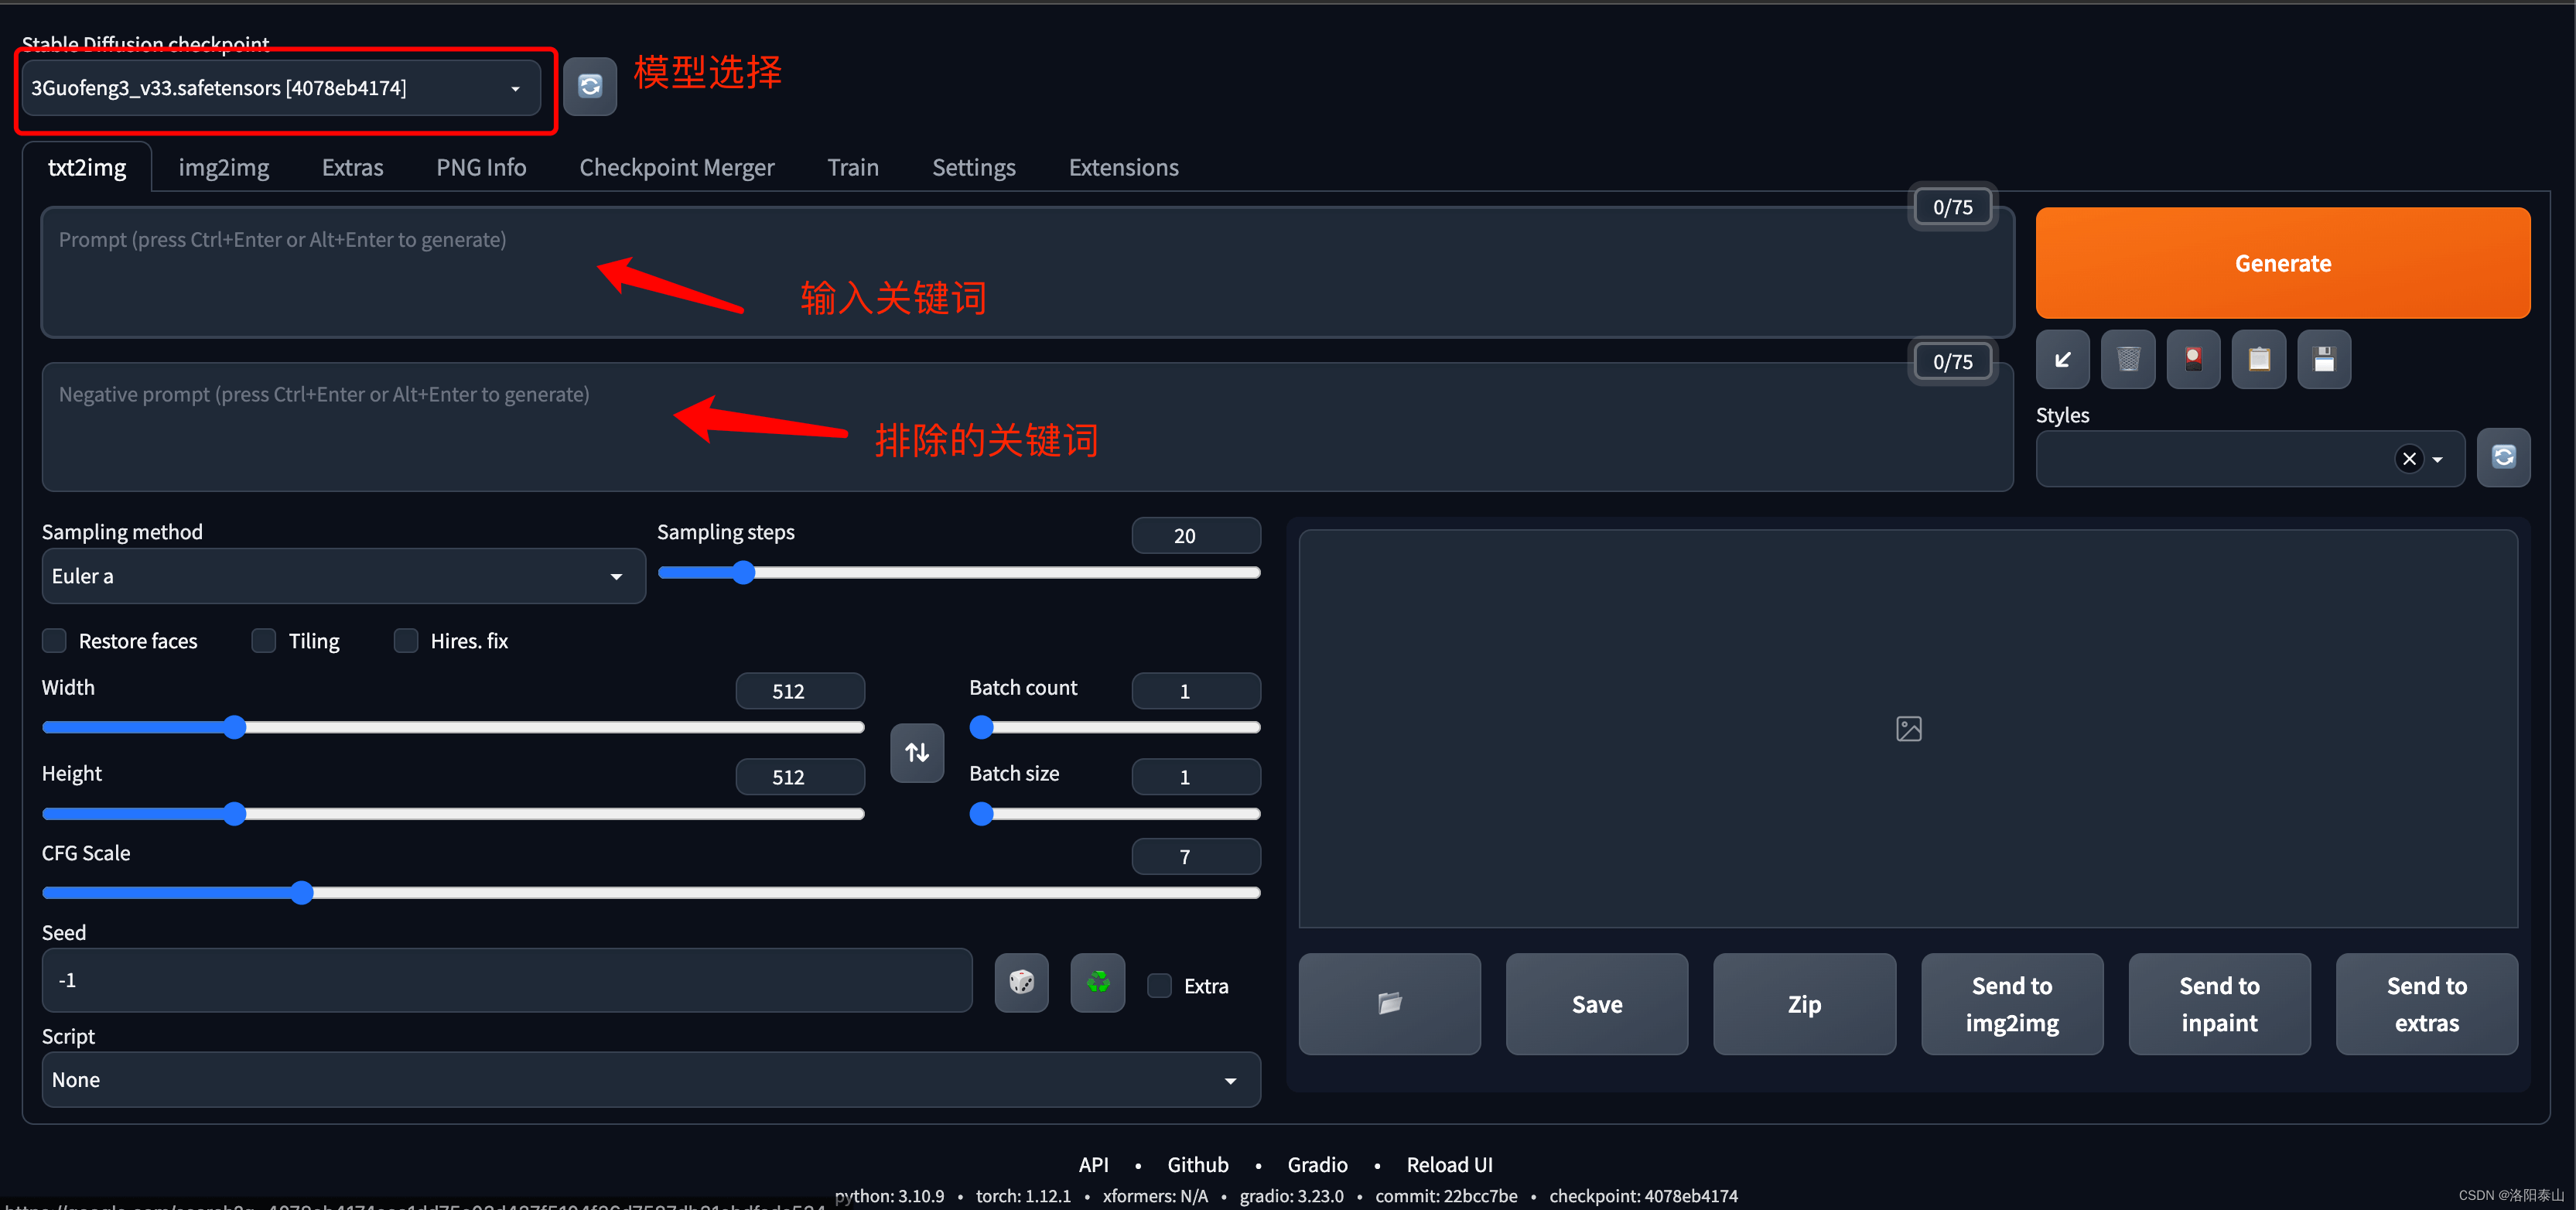Toggle the Tiling checkbox on
This screenshot has height=1210, width=2576.
263,640
